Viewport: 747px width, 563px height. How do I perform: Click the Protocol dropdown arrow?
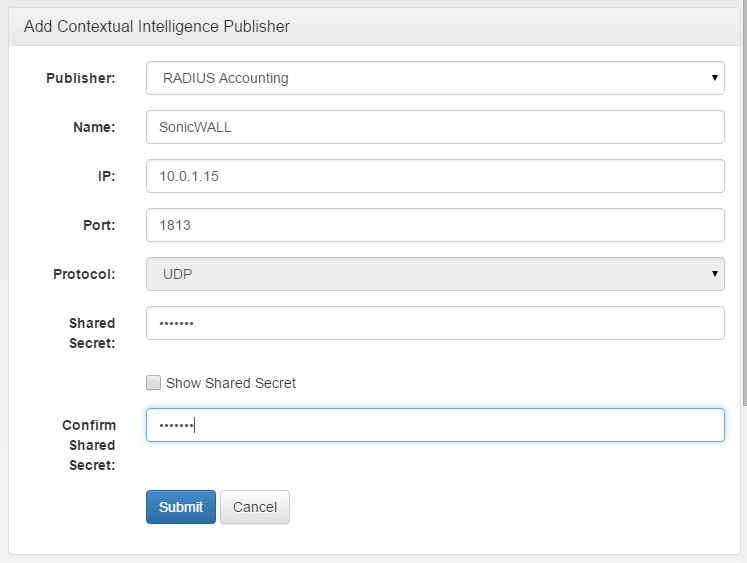(715, 274)
